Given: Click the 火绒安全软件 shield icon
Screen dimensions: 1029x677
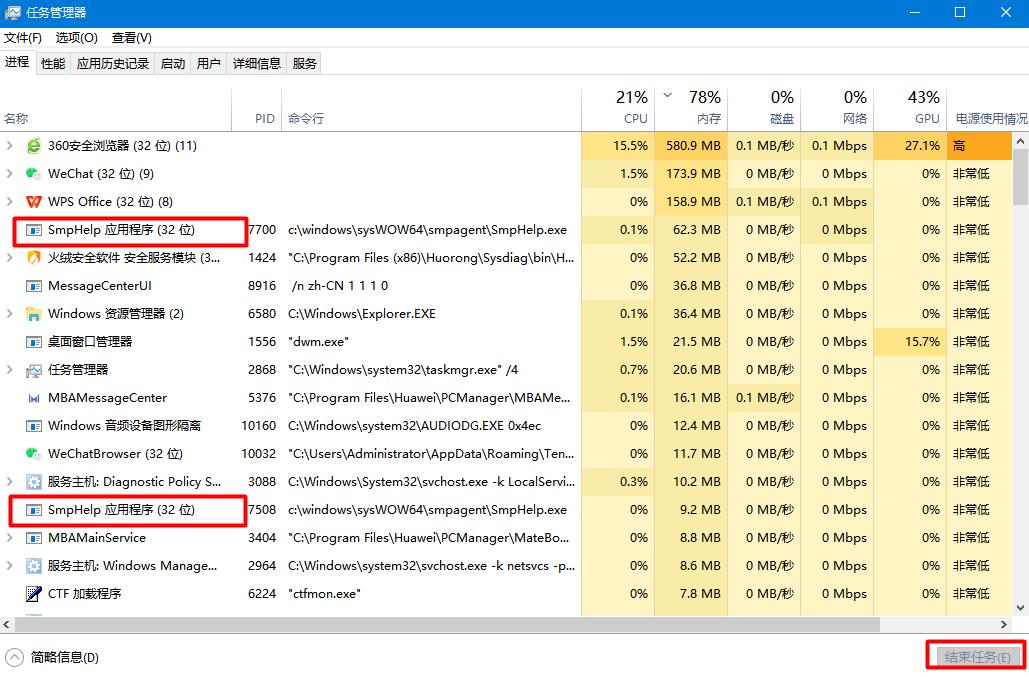Looking at the screenshot, I should click(33, 258).
